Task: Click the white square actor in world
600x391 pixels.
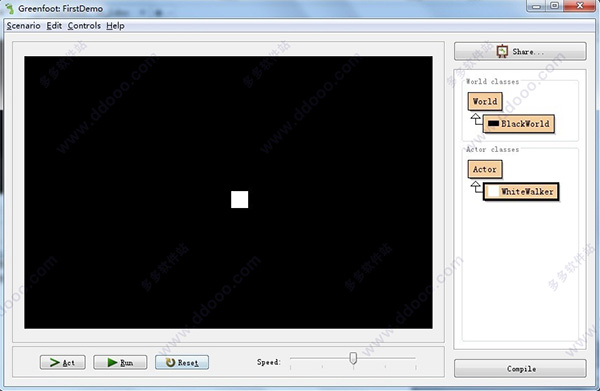Action: coord(240,199)
